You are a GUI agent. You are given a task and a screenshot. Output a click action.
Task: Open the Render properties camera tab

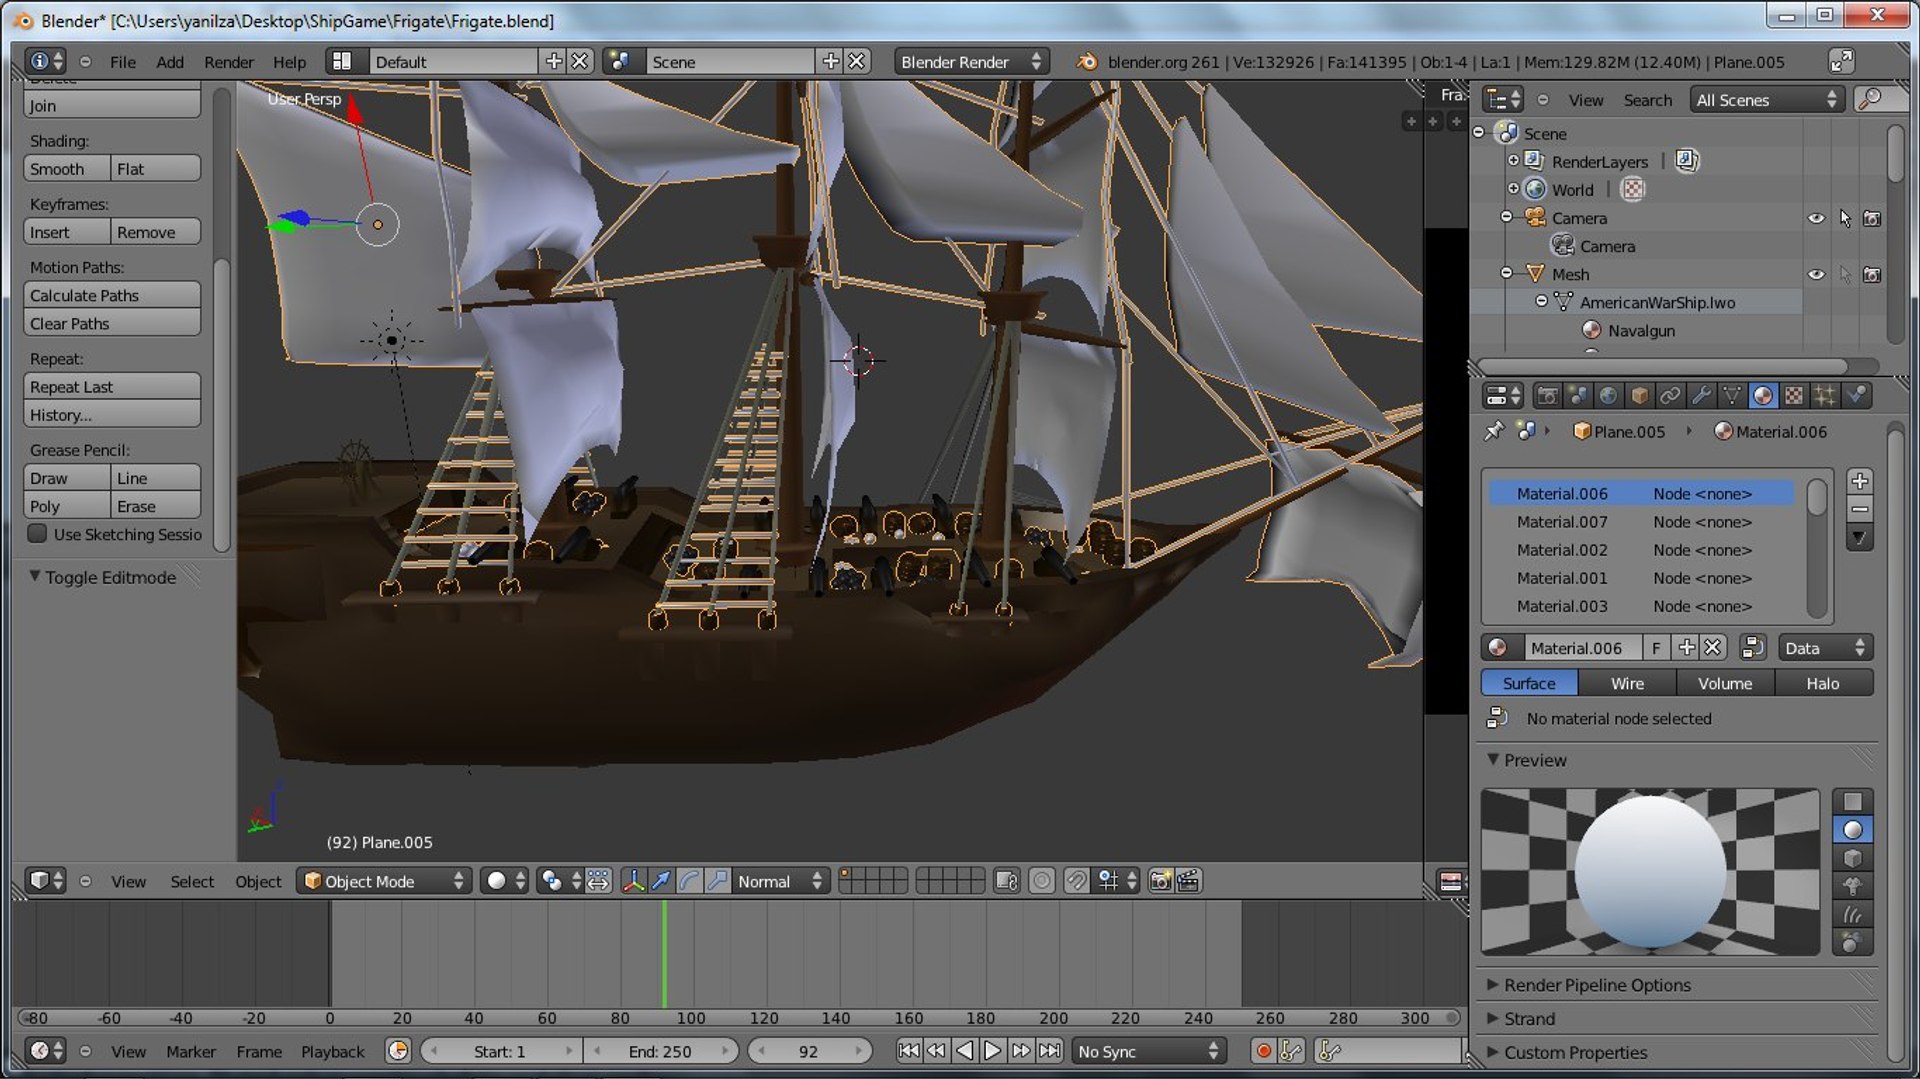pyautogui.click(x=1547, y=396)
